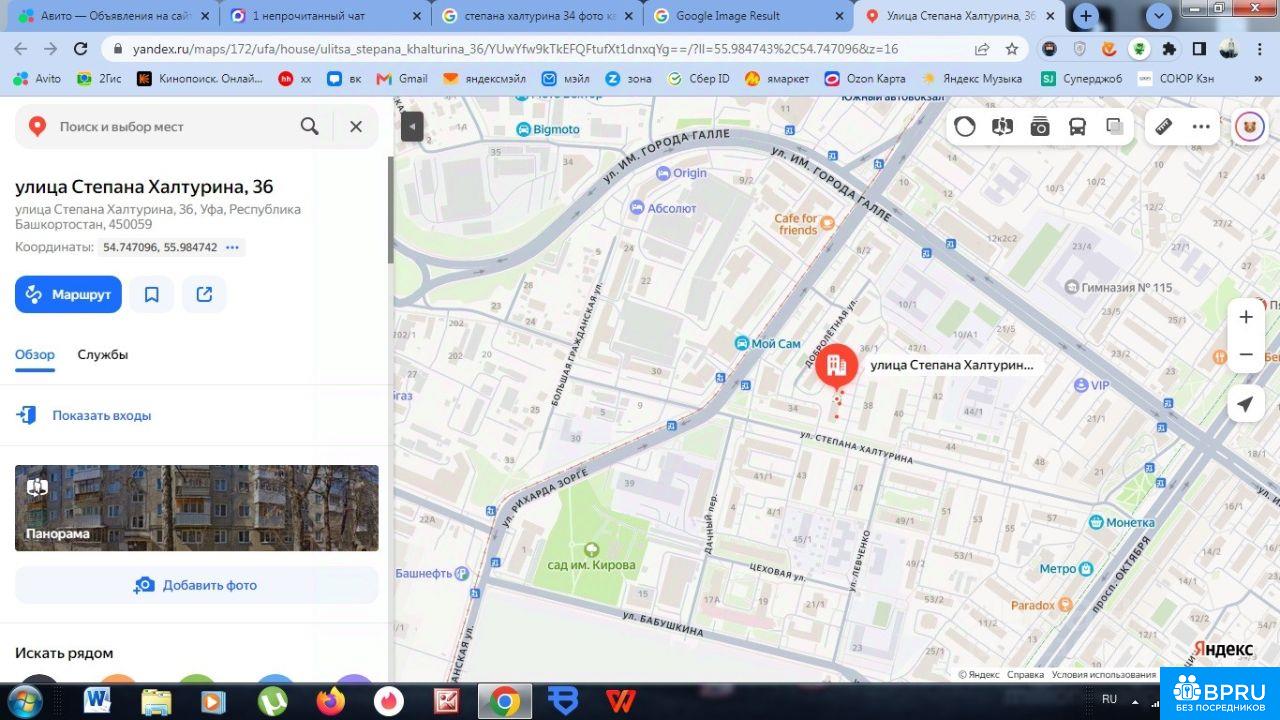
Task: Click the 'Paradox' place marker
Action: click(x=1041, y=605)
